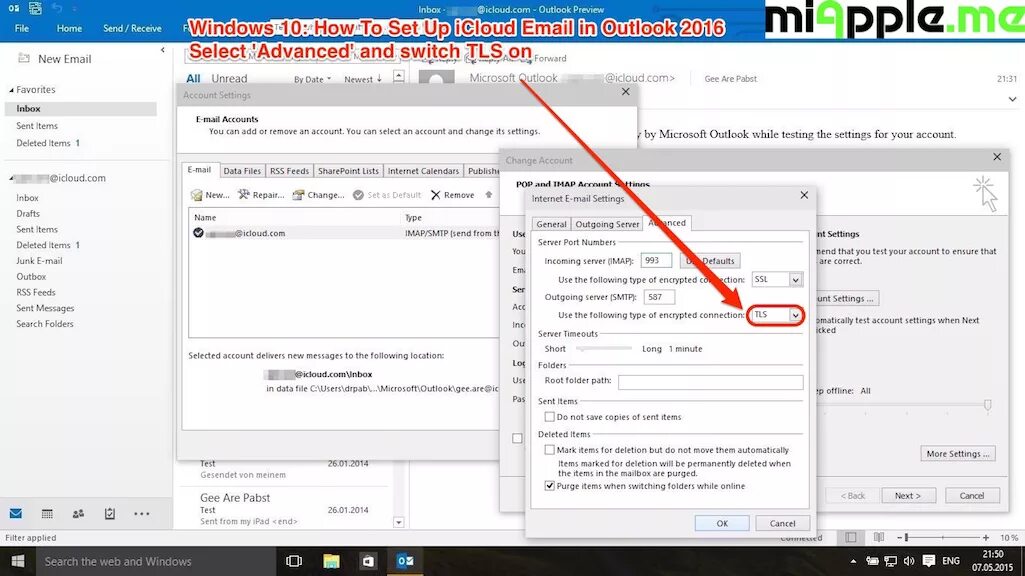The width and height of the screenshot is (1025, 576).
Task: Show hidden tray icons arrow
Action: [x=853, y=561]
